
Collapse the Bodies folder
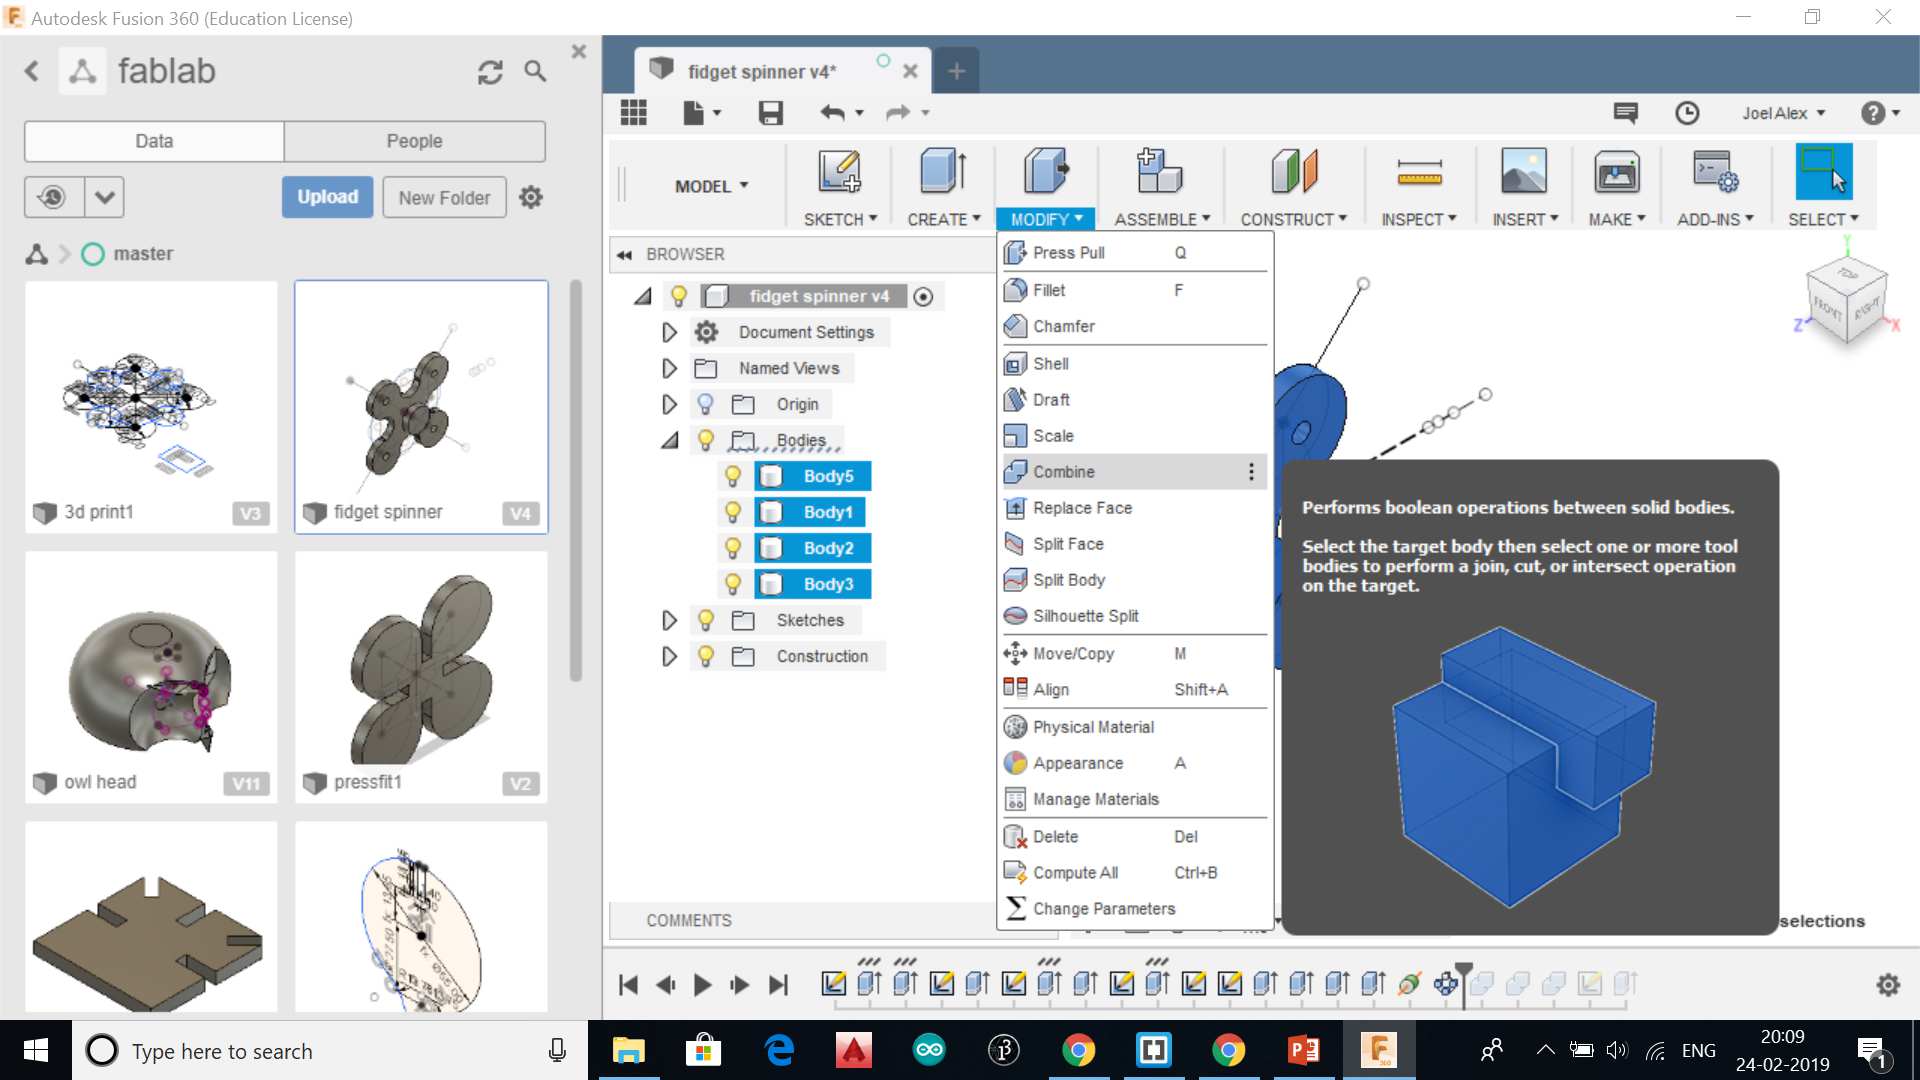[669, 440]
